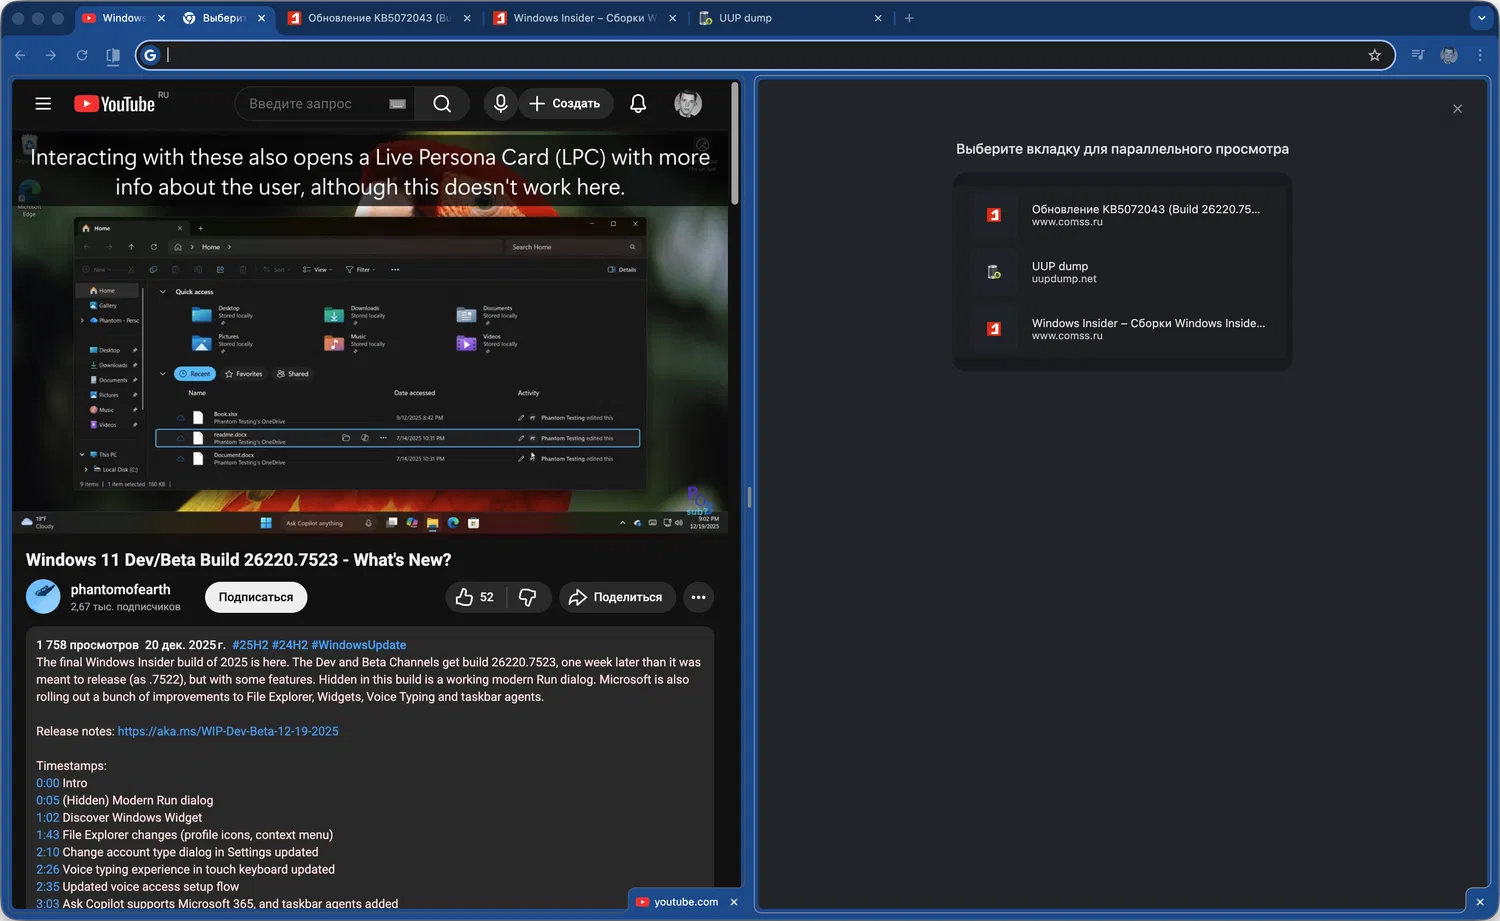Switch to the Обновление KB5072043 tab
Image resolution: width=1500 pixels, height=921 pixels.
[x=379, y=18]
